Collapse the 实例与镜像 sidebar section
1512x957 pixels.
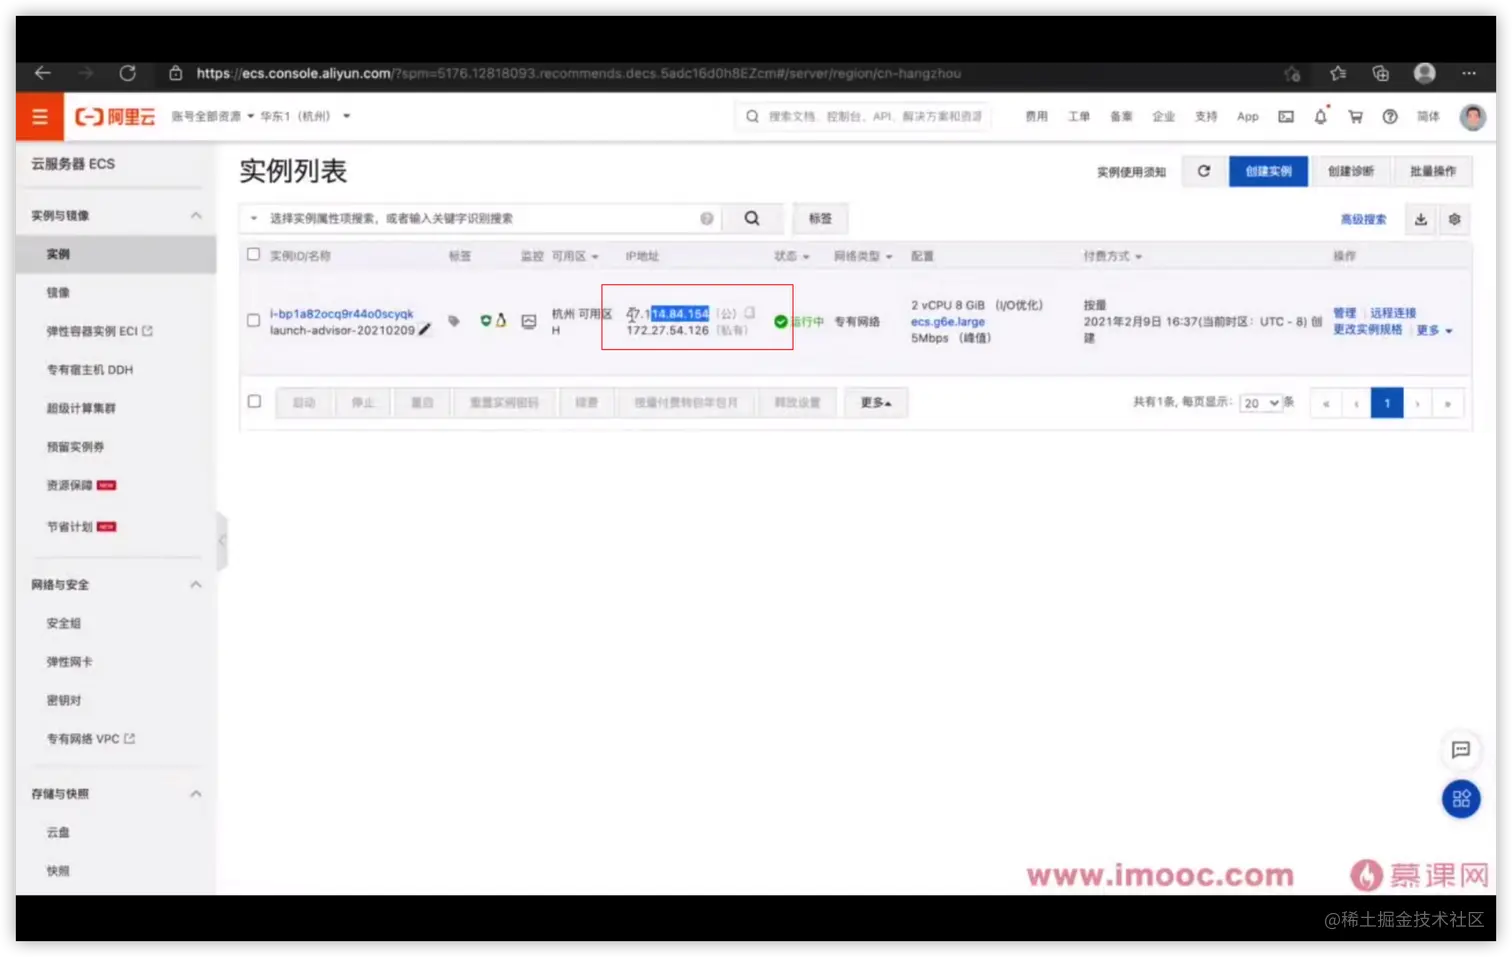click(196, 216)
